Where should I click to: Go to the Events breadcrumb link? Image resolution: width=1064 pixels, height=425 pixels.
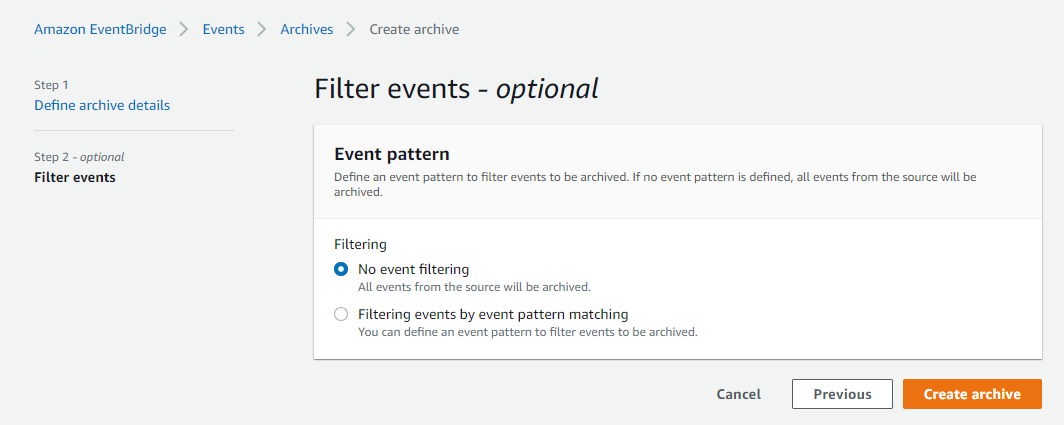[x=223, y=29]
